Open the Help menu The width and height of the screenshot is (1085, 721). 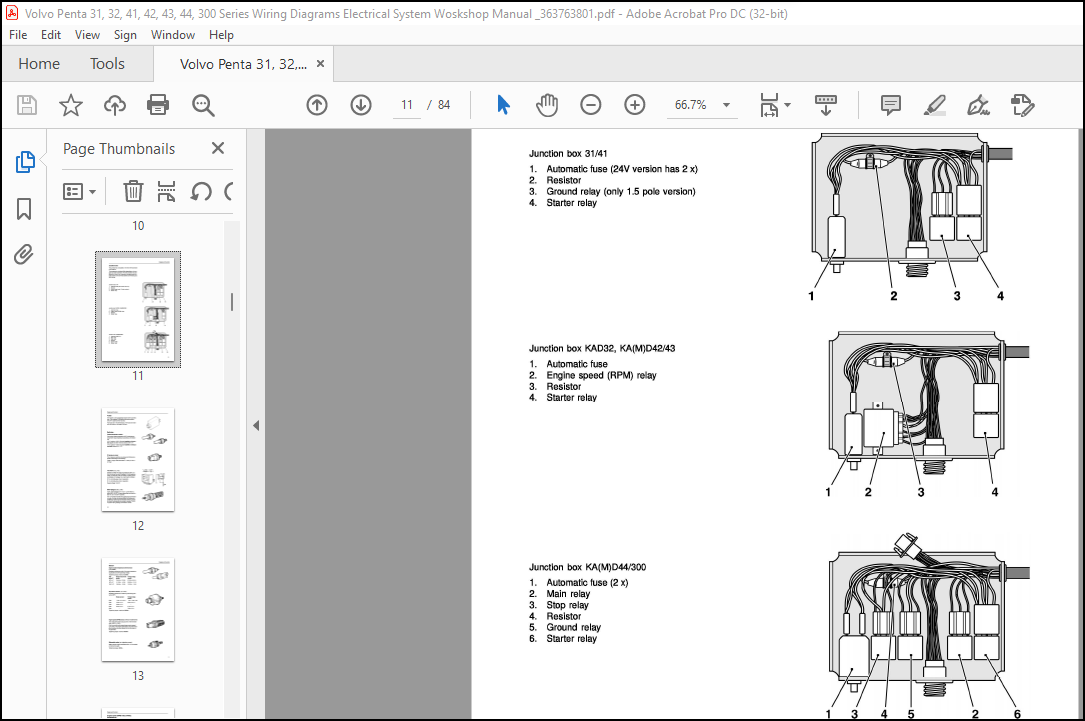click(221, 35)
